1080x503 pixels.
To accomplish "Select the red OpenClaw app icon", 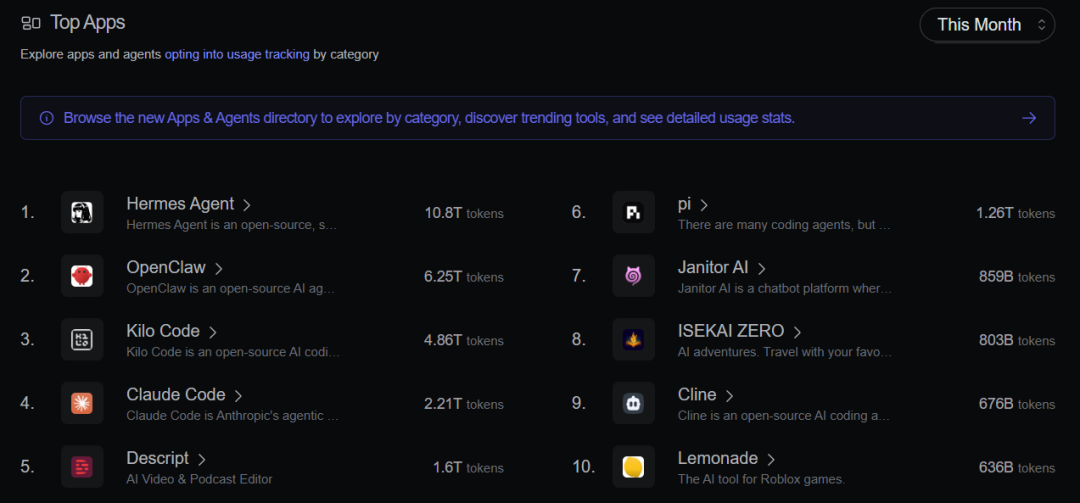I will [82, 276].
